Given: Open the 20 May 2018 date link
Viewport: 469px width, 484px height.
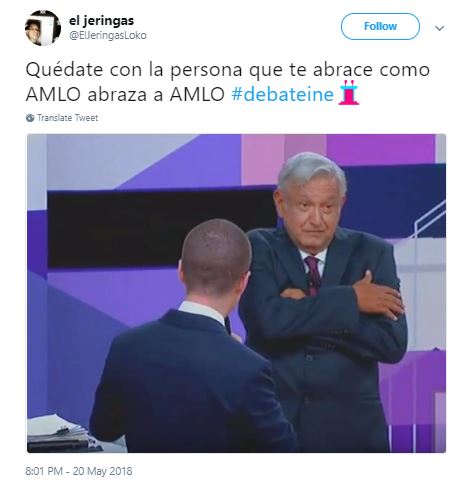Looking at the screenshot, I should 102,471.
